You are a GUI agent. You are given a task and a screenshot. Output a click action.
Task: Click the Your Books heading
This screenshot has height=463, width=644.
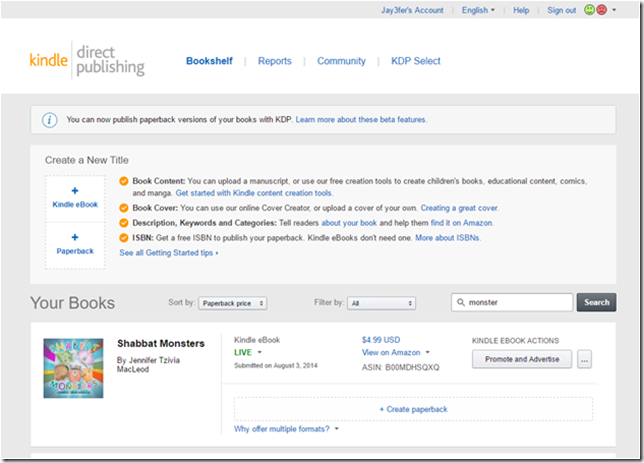[x=73, y=303]
